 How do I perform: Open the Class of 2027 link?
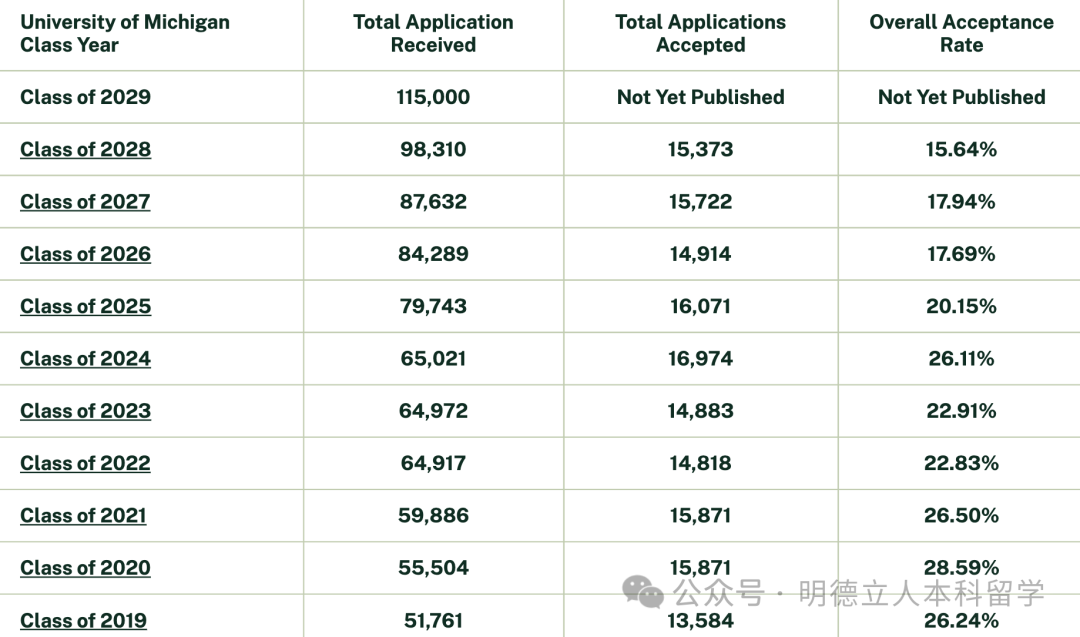pos(85,202)
